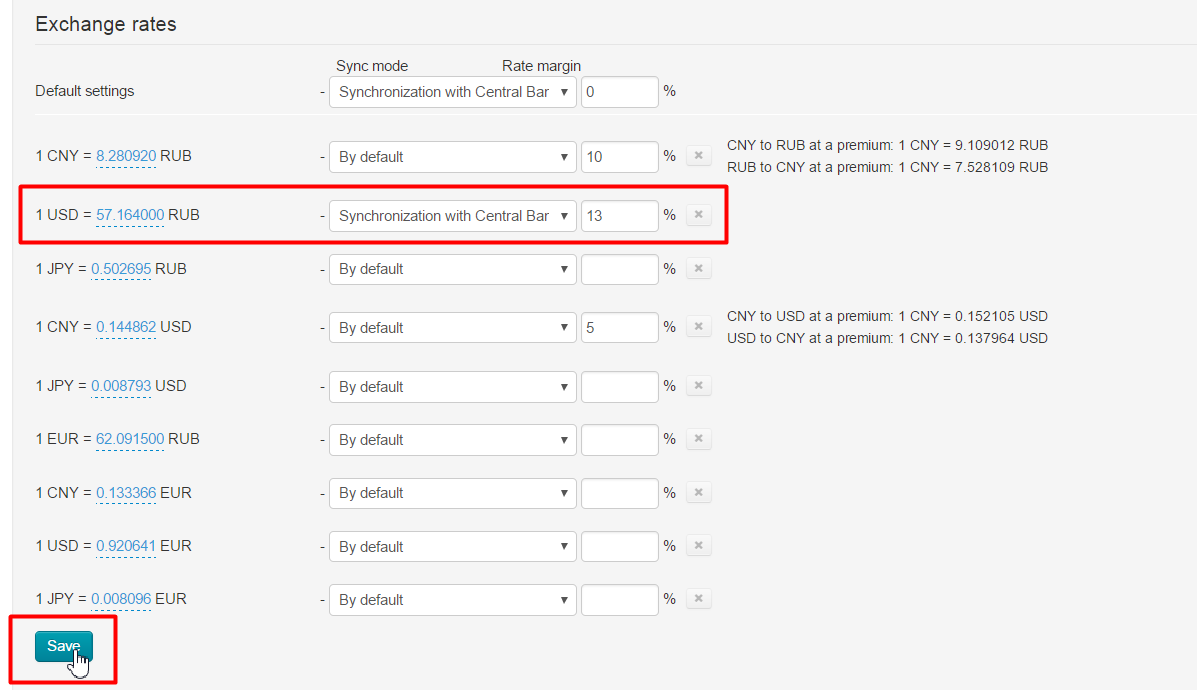Screen dimensions: 1197x690
Task: Edit the 0.144862 CNY to USD rate link
Action: pyautogui.click(x=126, y=327)
